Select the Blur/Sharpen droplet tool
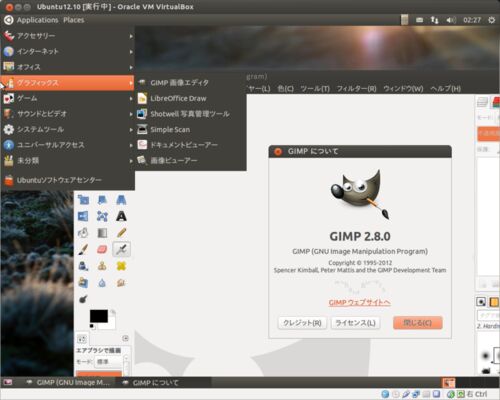 (102, 283)
